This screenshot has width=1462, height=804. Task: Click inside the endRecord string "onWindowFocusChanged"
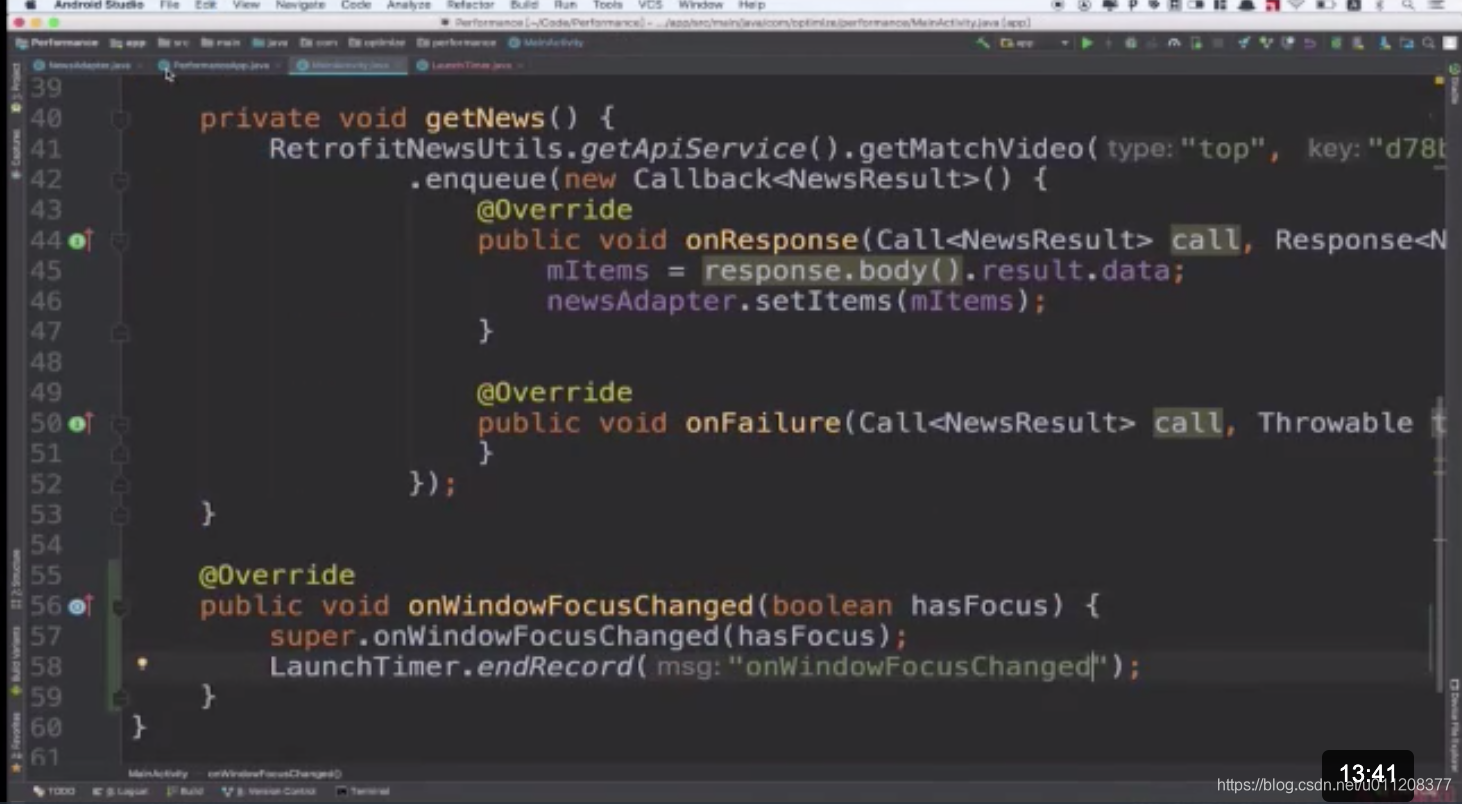tap(917, 667)
